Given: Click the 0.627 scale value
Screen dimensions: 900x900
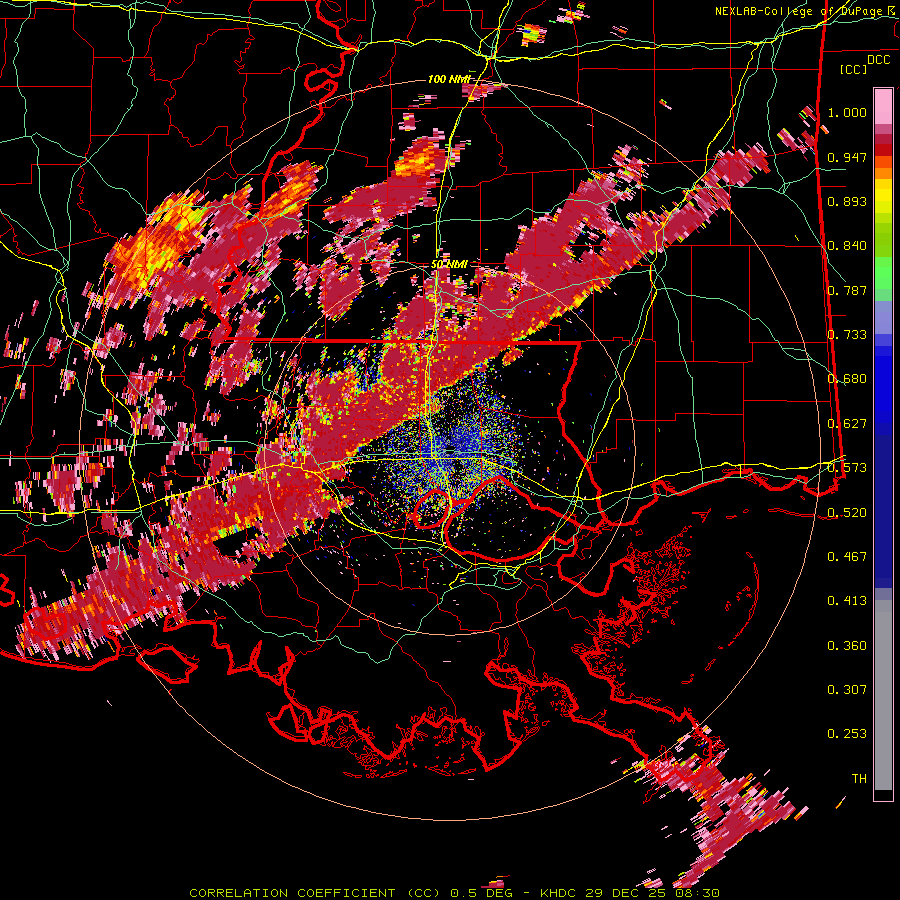Looking at the screenshot, I should (x=847, y=424).
